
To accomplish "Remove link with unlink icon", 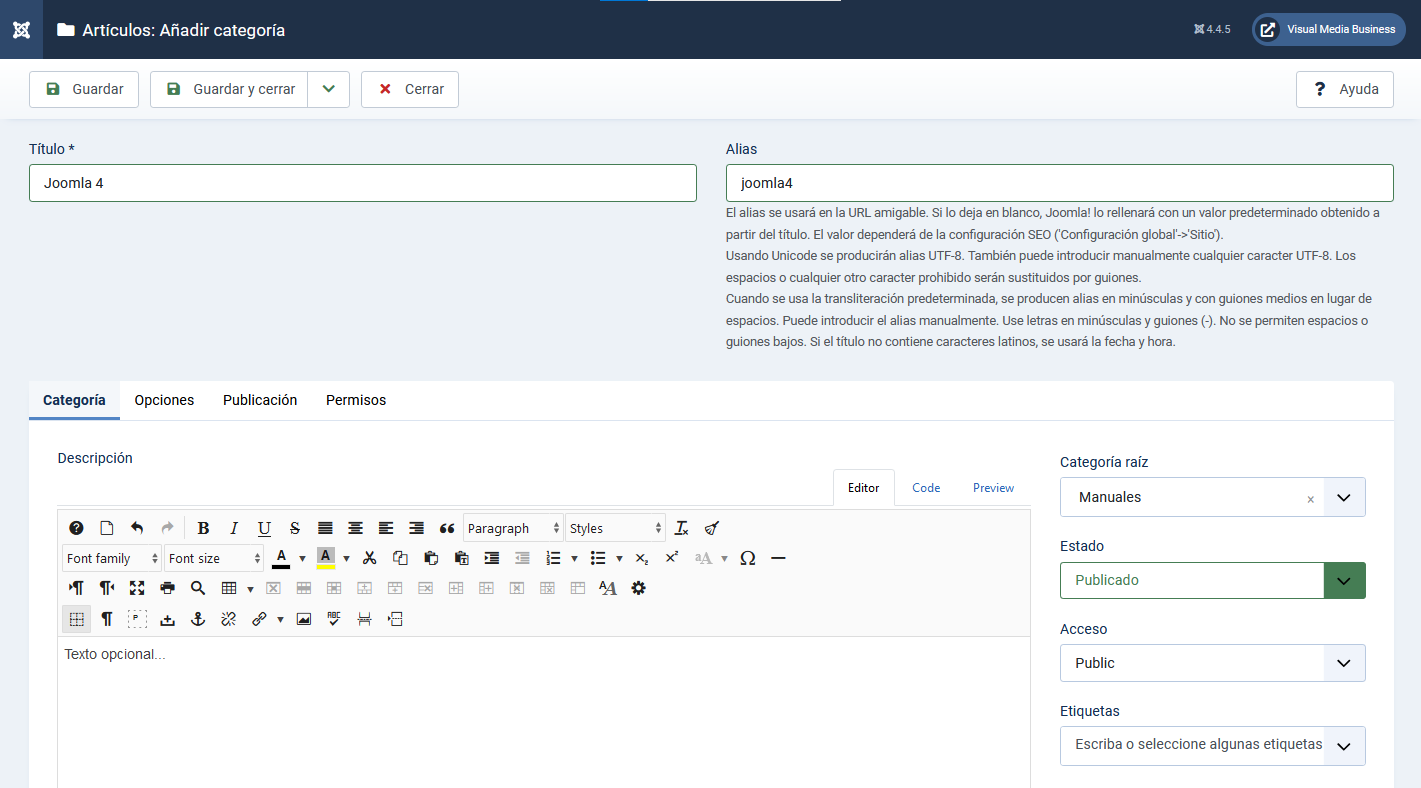I will (x=229, y=619).
